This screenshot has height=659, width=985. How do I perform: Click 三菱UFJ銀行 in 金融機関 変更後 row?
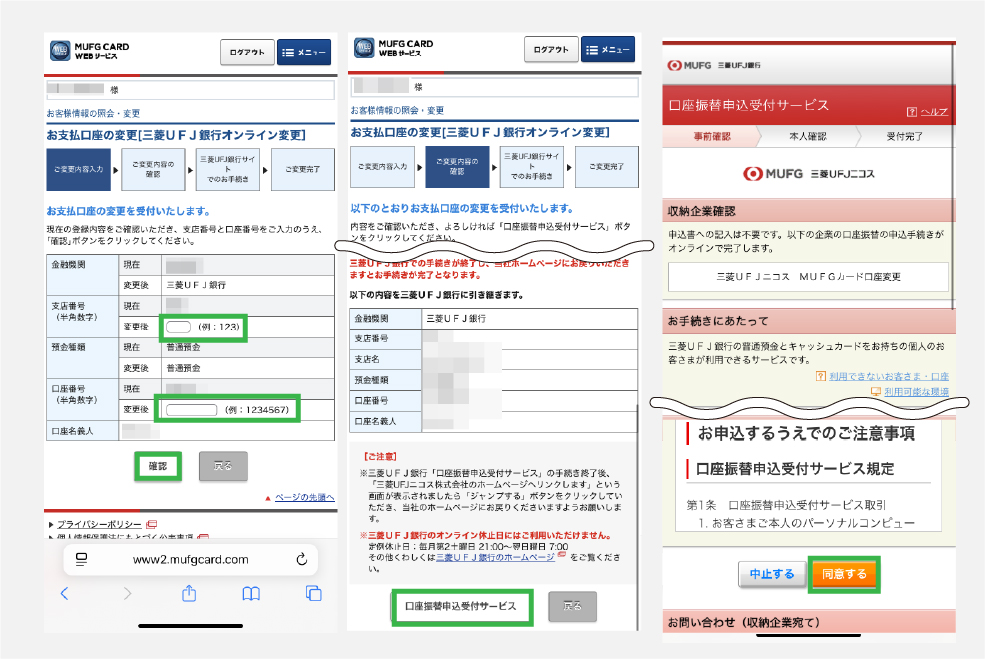tap(196, 285)
